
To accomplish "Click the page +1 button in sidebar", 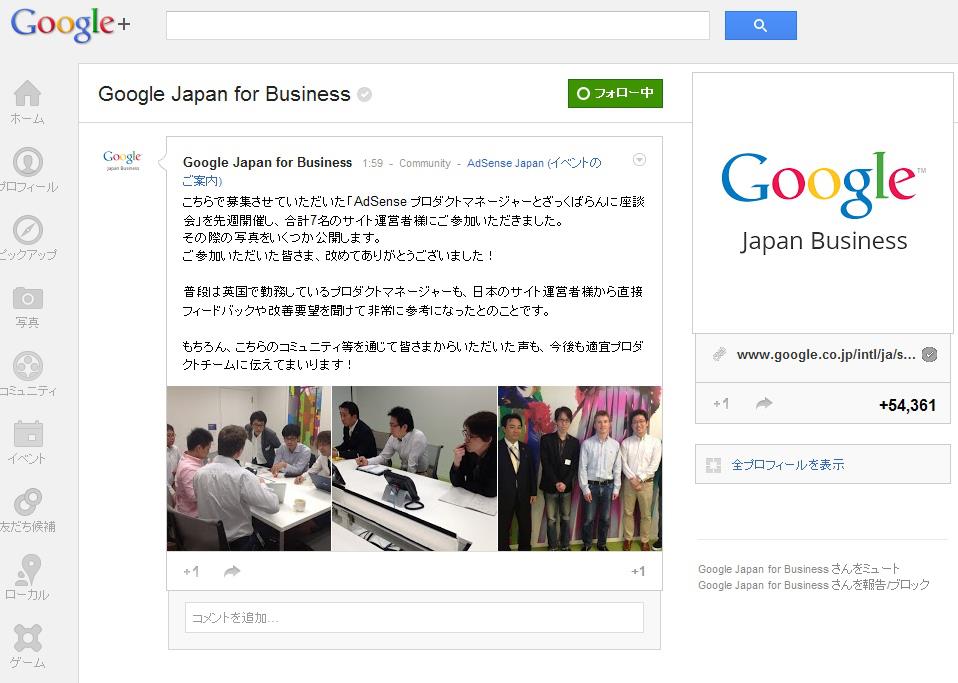I will point(721,404).
